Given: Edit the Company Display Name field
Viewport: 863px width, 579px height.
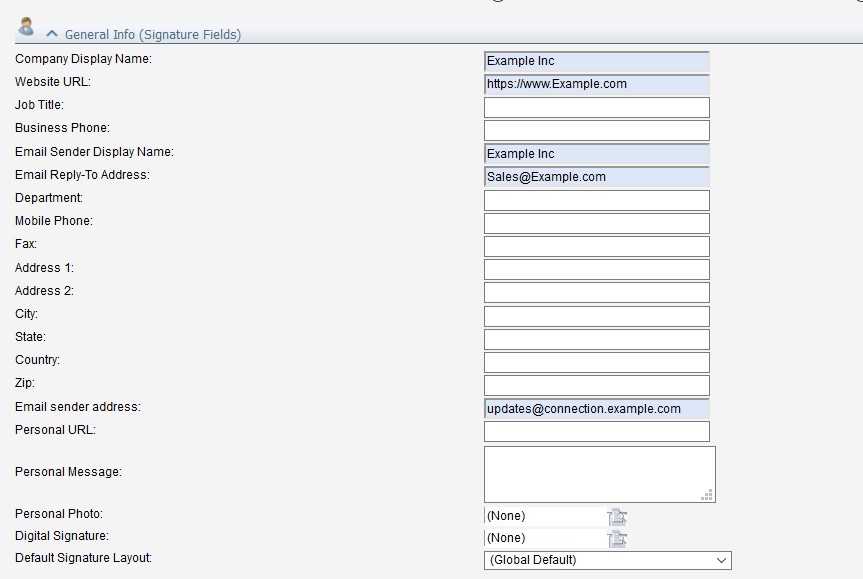Looking at the screenshot, I should pyautogui.click(x=597, y=61).
